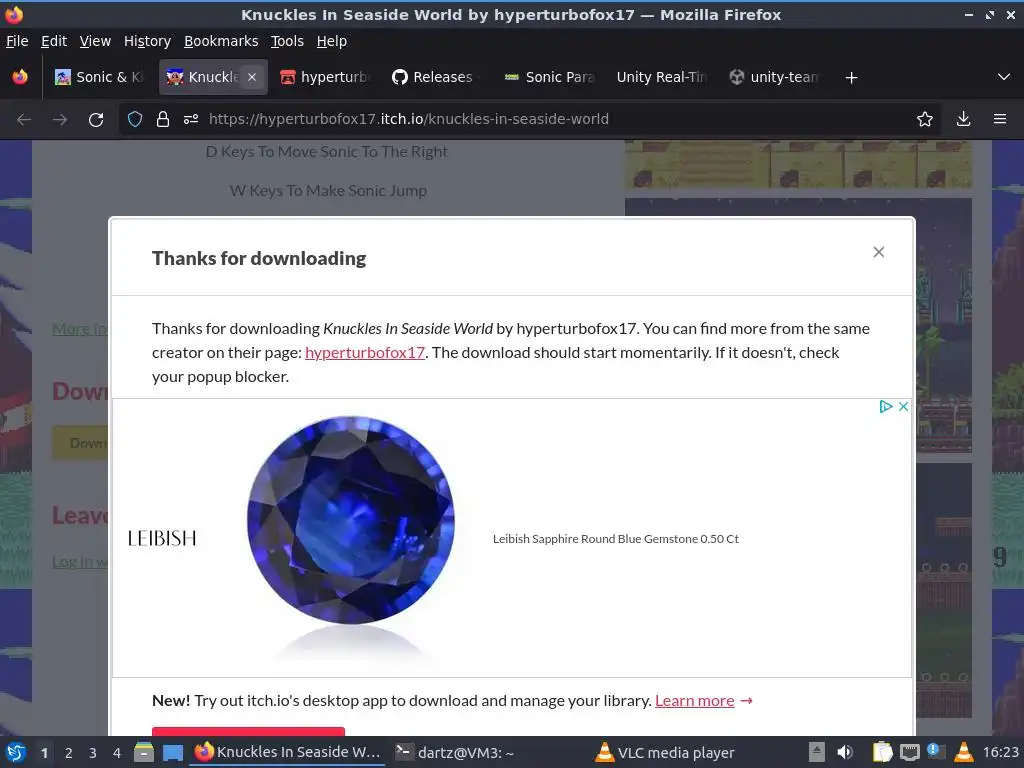
Task: Open the volume speaker tray icon
Action: [x=845, y=752]
